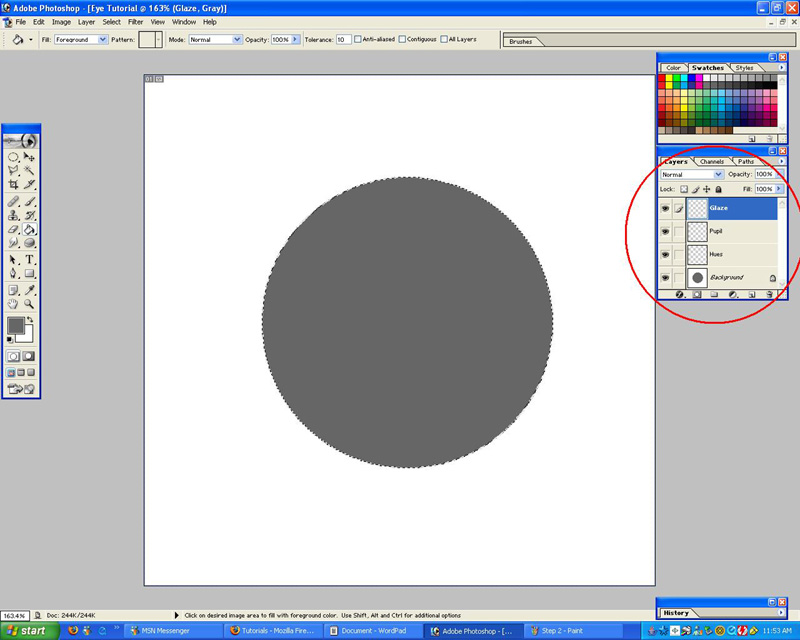This screenshot has height=640, width=800.
Task: Switch to the Channels tab
Action: 712,161
